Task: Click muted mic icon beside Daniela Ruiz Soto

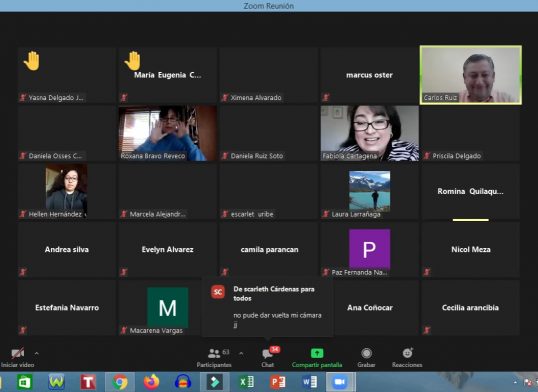Action: tap(225, 156)
